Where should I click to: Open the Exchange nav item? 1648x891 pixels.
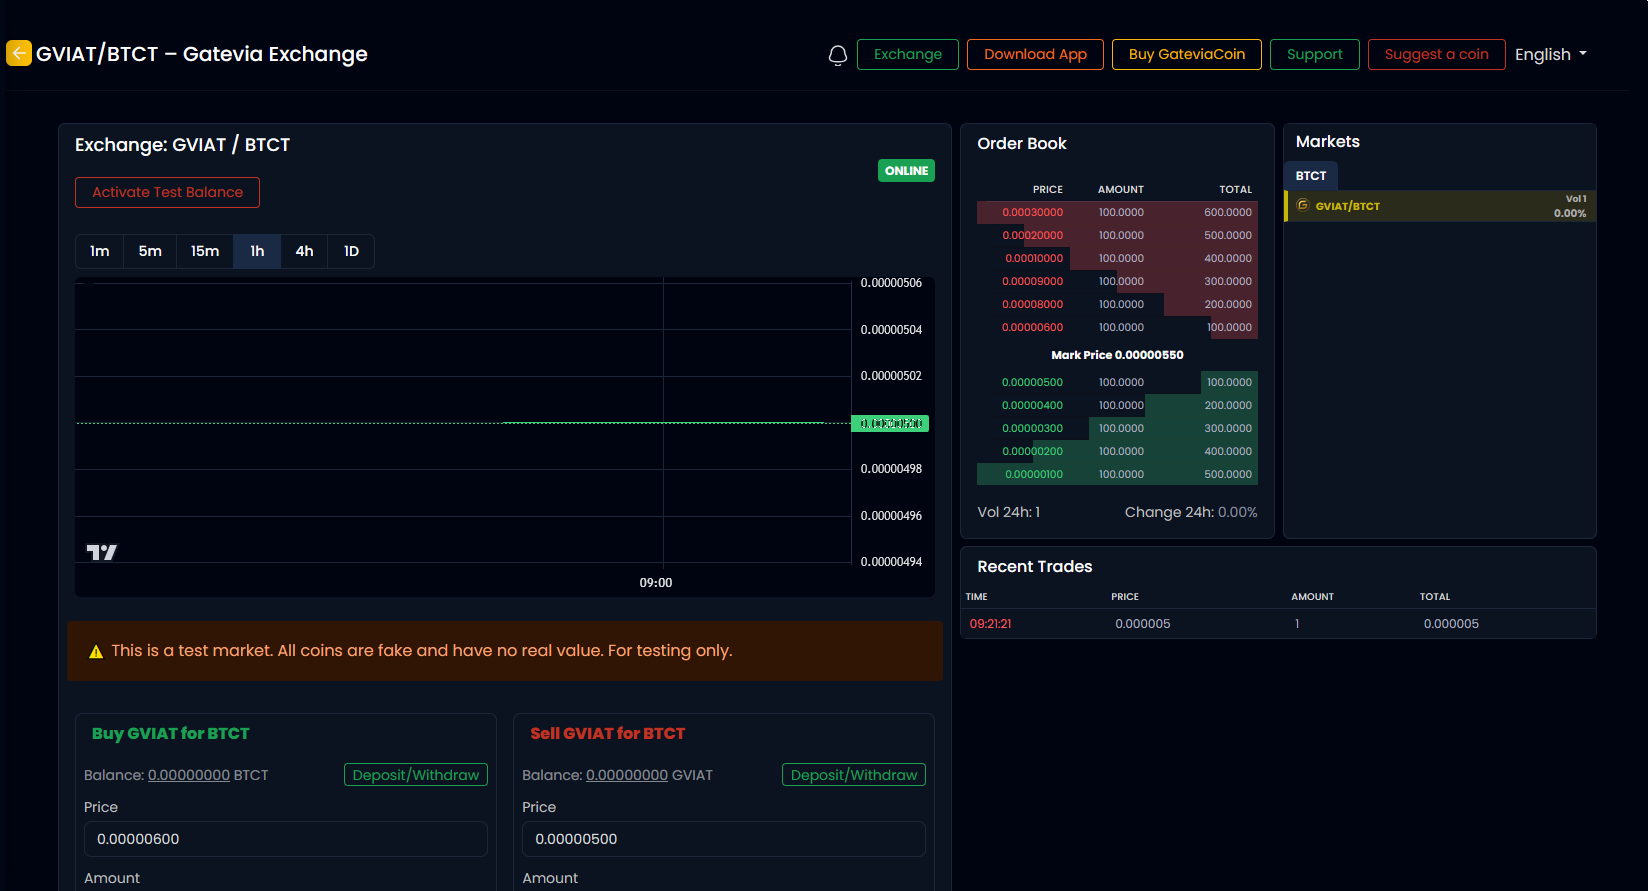click(x=907, y=54)
